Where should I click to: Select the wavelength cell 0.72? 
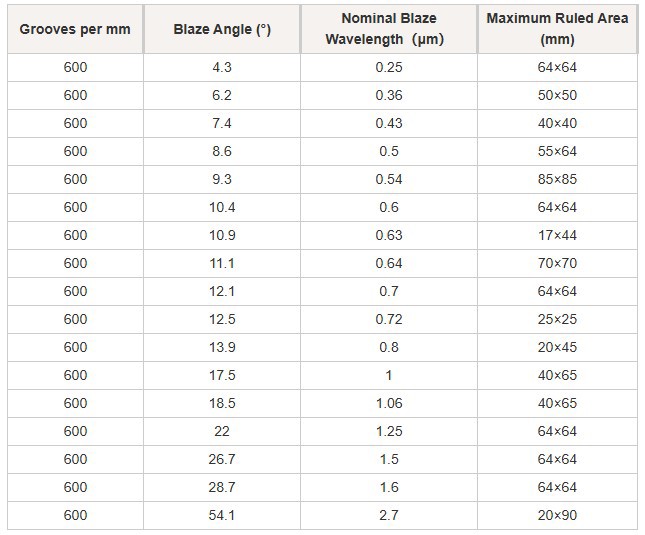click(389, 319)
